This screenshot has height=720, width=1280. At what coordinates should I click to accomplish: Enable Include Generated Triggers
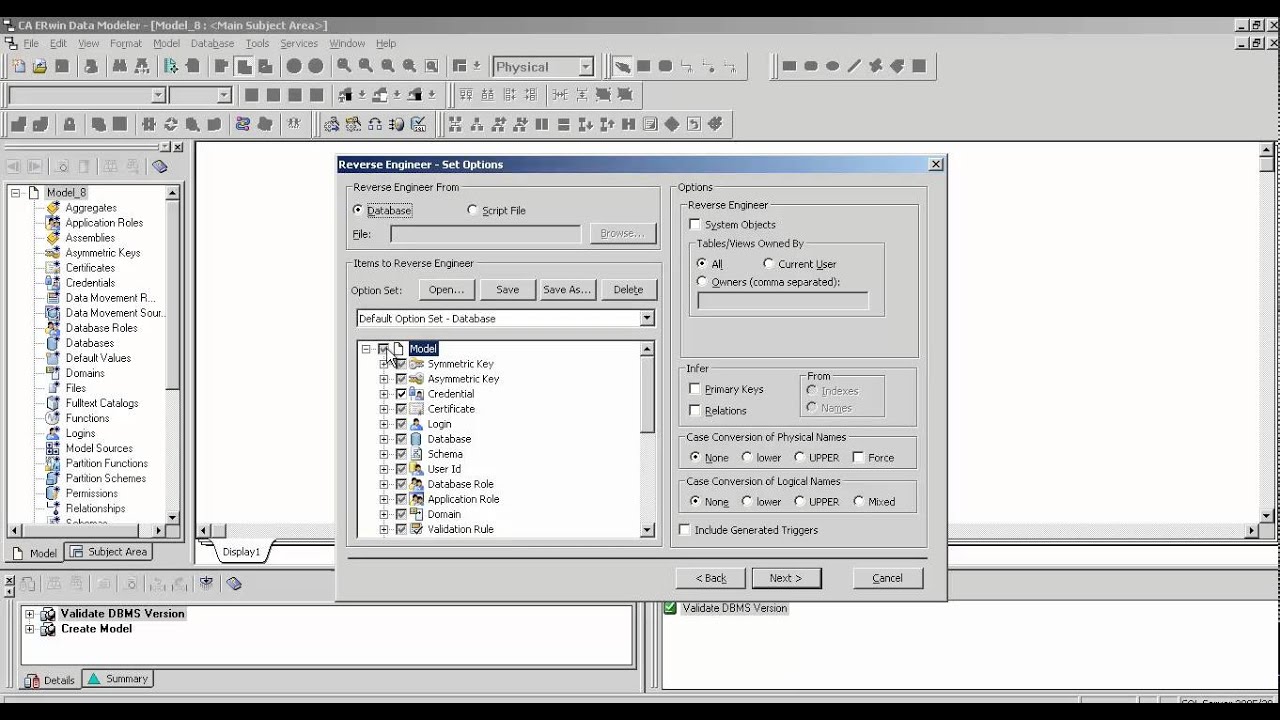(685, 530)
